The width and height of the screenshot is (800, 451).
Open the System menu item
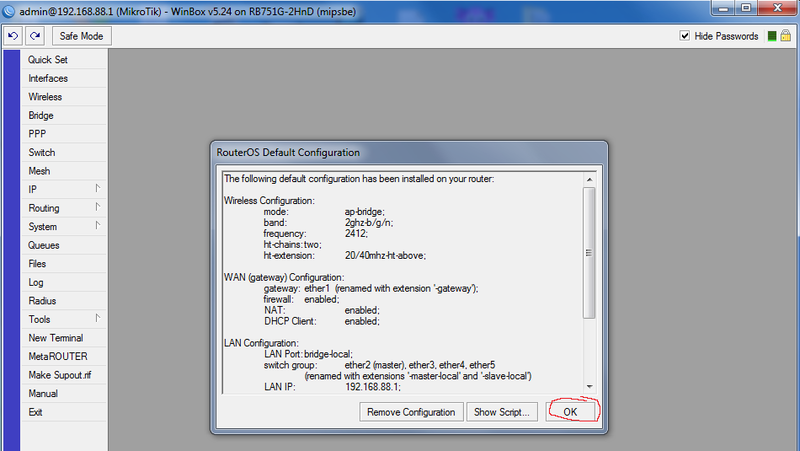[64, 227]
